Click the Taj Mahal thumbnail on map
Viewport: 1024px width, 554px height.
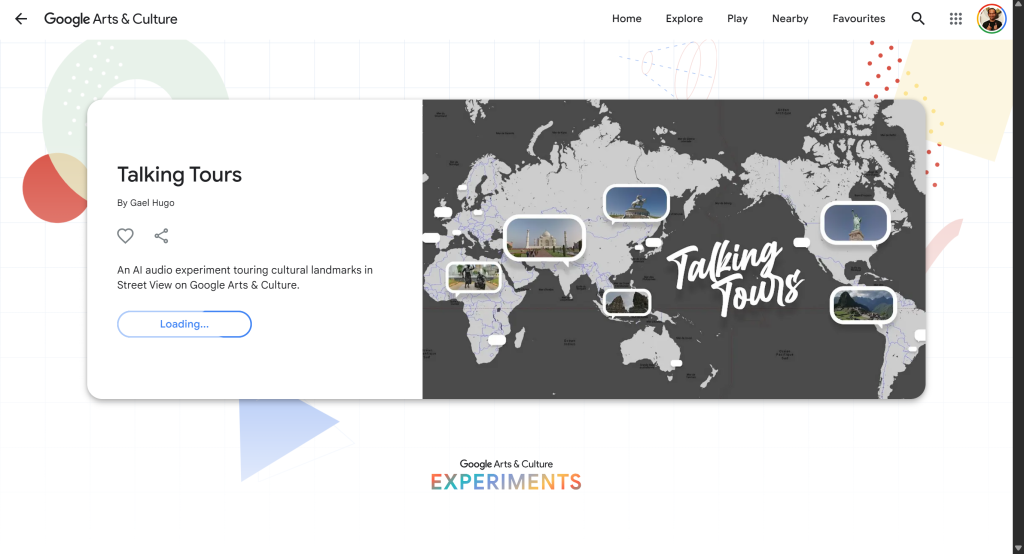pos(544,238)
